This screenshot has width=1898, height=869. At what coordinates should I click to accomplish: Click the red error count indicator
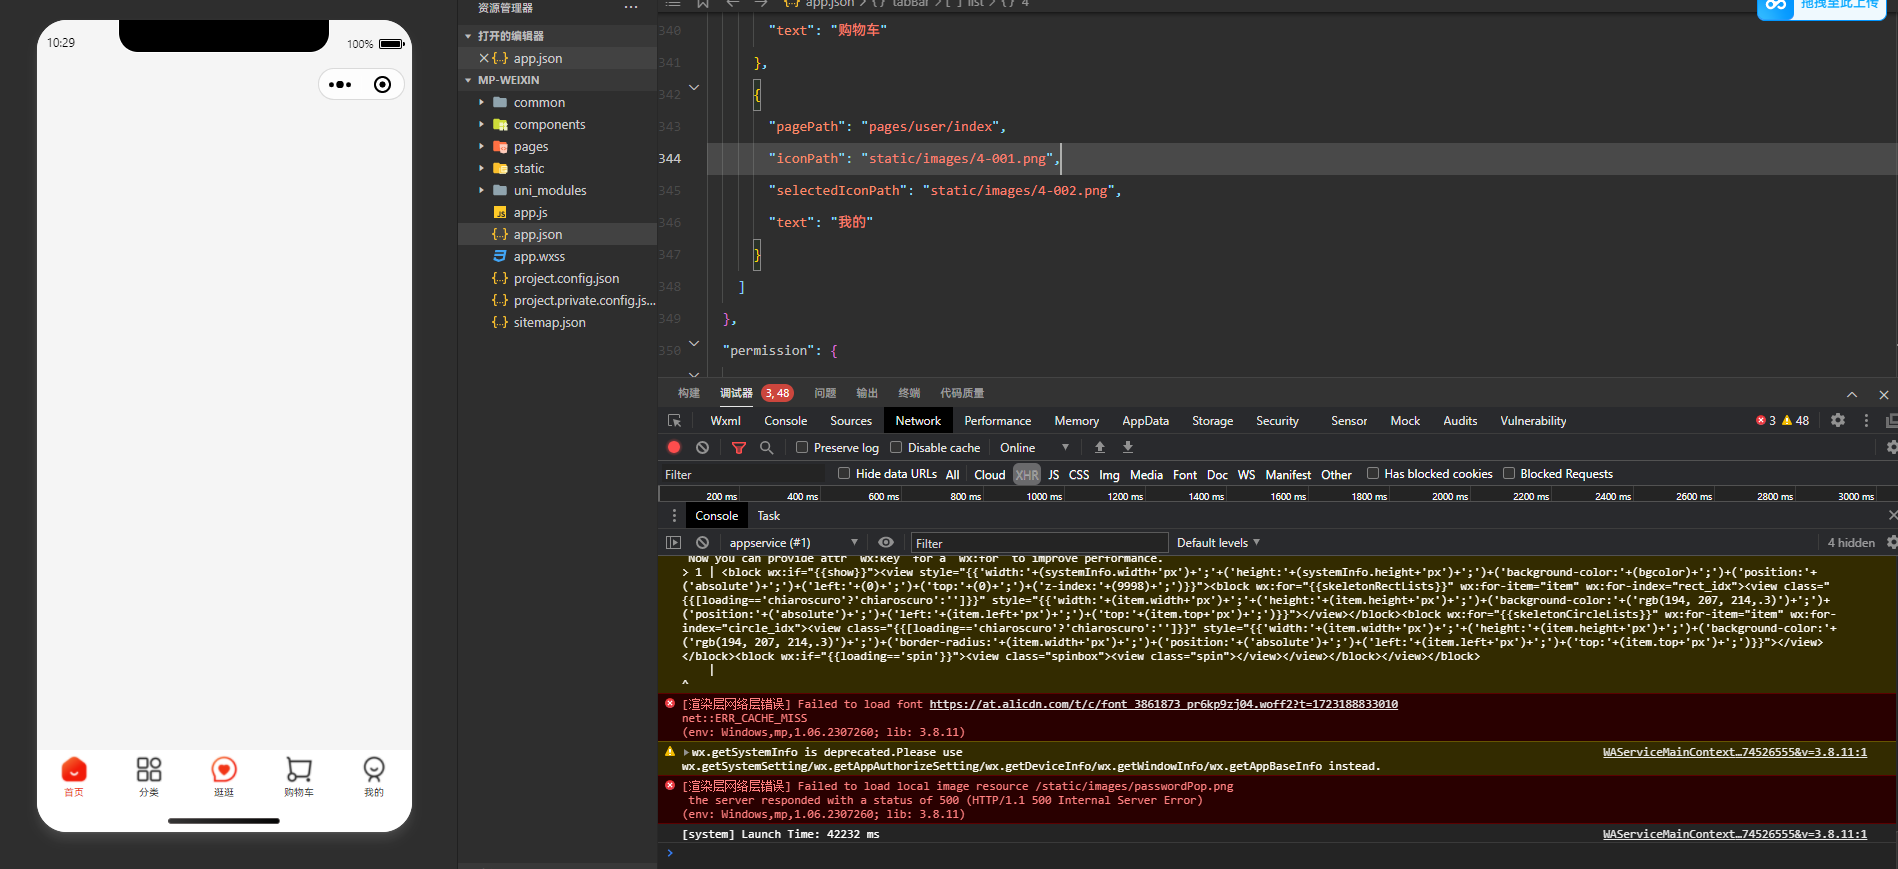[1766, 421]
